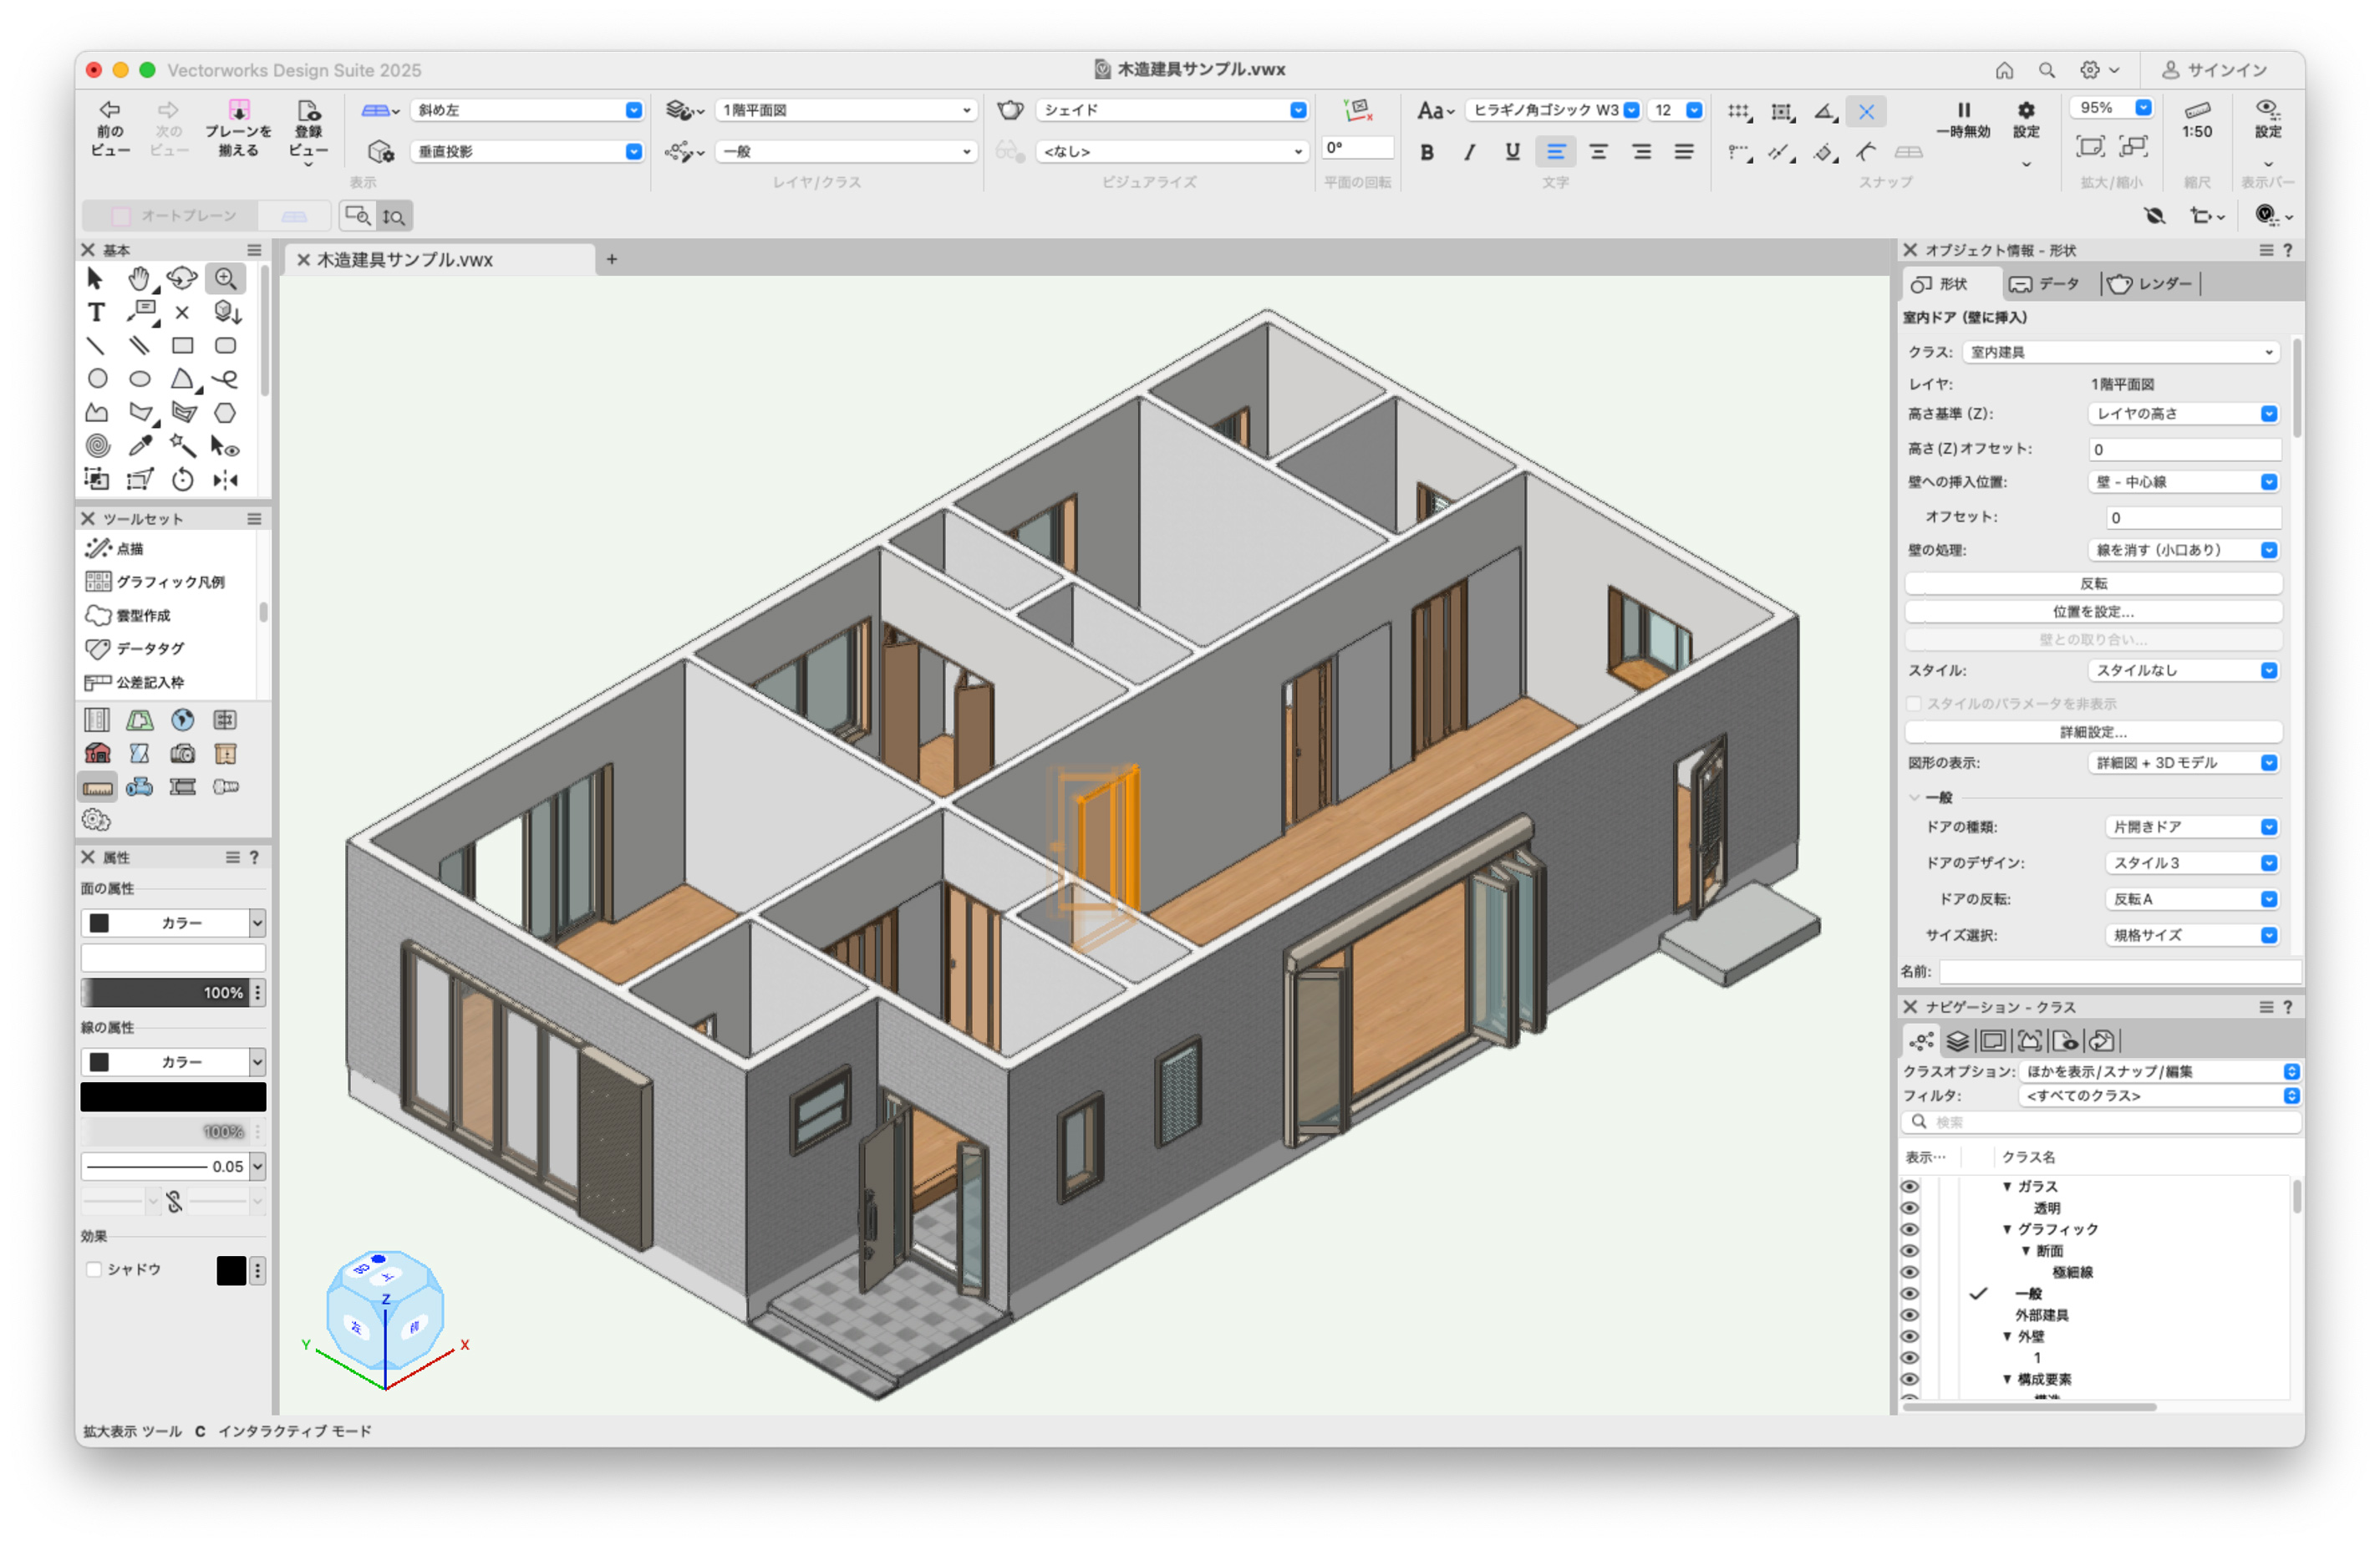Viewport: 2380px width, 1546px height.
Task: Open the 点描 tool in Toolsets
Action: click(115, 549)
